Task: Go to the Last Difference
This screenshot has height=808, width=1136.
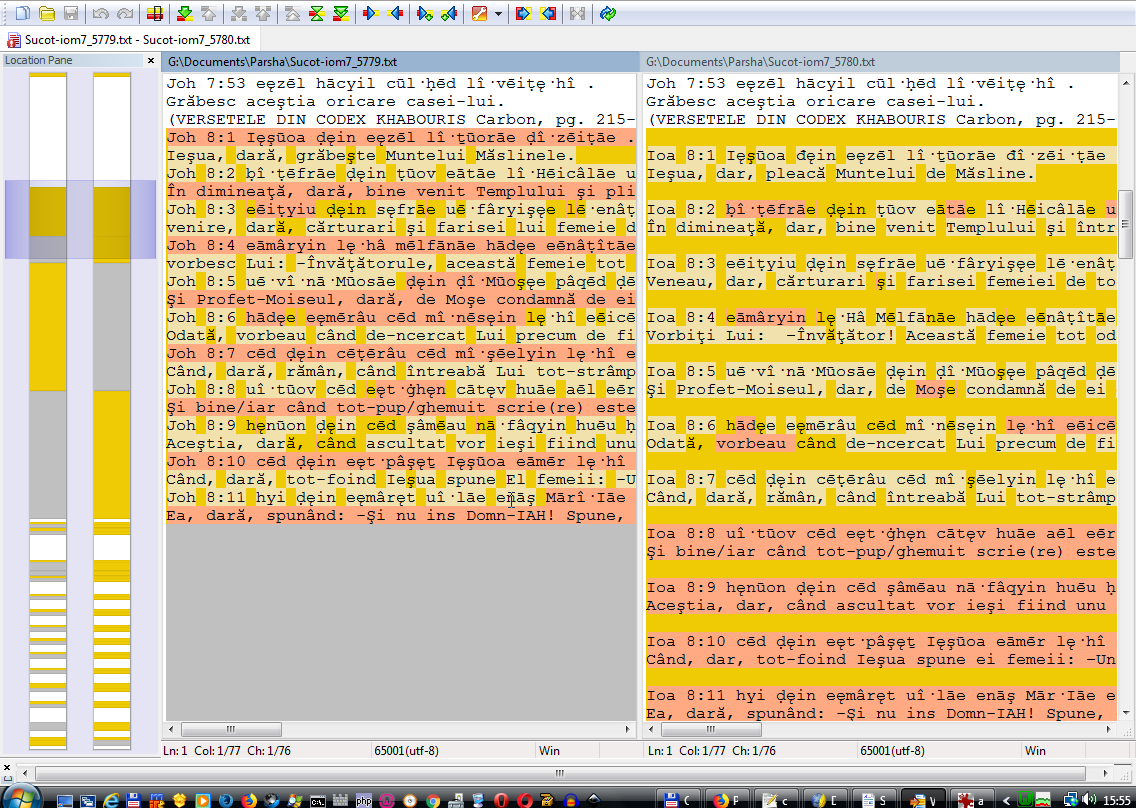Action: pos(341,14)
